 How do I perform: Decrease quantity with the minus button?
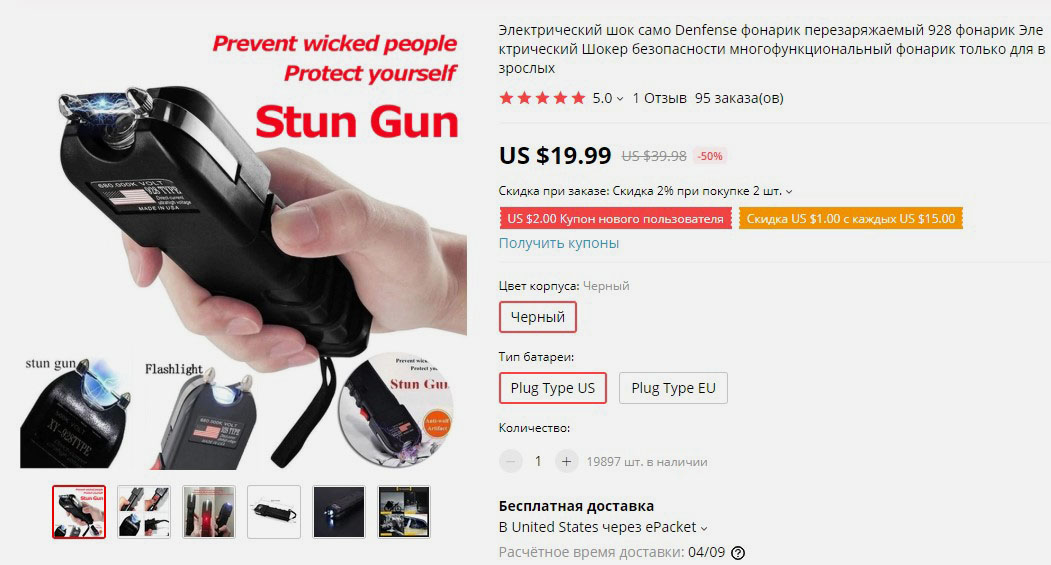click(x=511, y=461)
